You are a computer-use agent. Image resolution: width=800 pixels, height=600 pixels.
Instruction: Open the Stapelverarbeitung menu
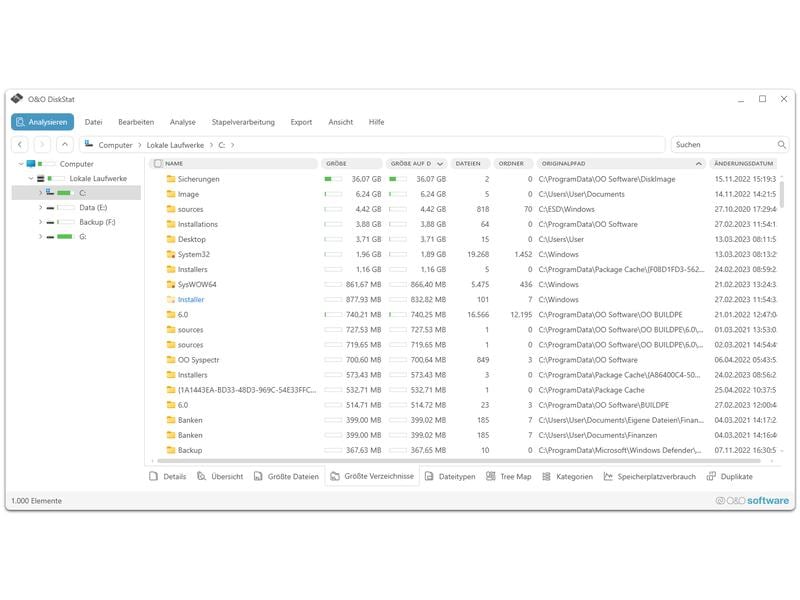[243, 122]
